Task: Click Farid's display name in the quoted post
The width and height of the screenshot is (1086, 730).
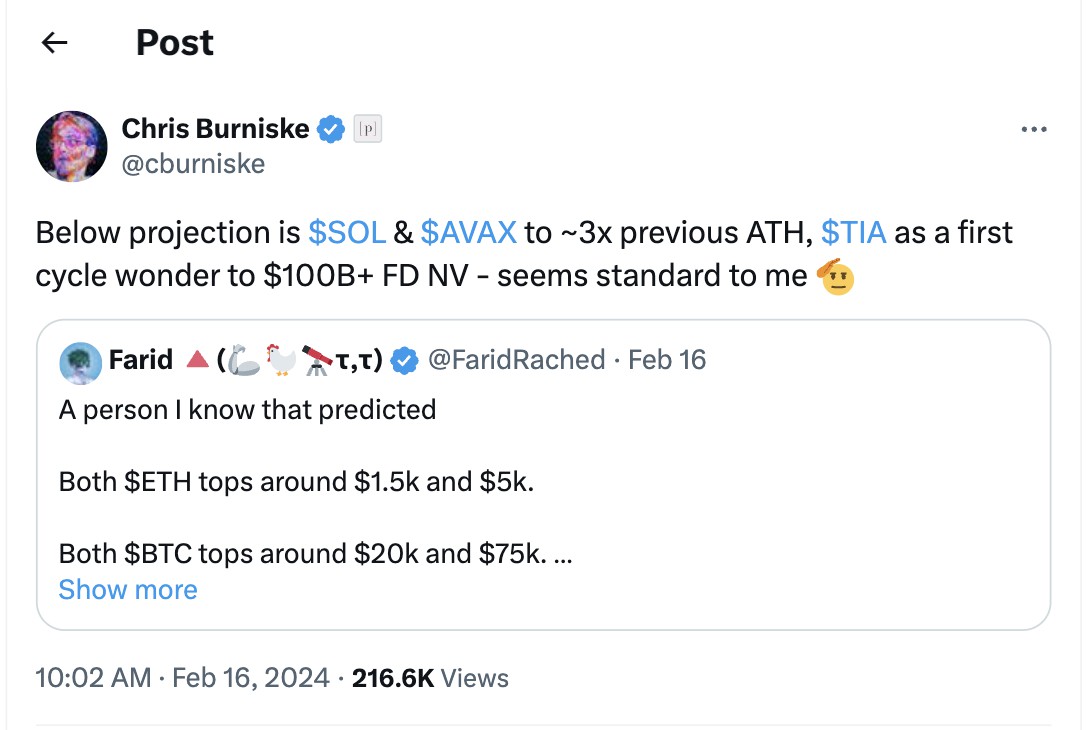Action: click(x=141, y=360)
